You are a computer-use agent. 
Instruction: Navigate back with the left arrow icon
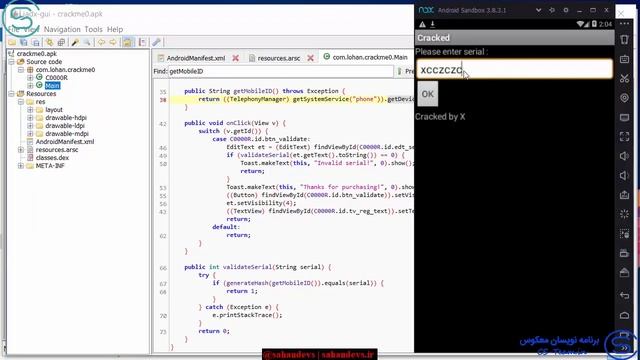[101, 42]
